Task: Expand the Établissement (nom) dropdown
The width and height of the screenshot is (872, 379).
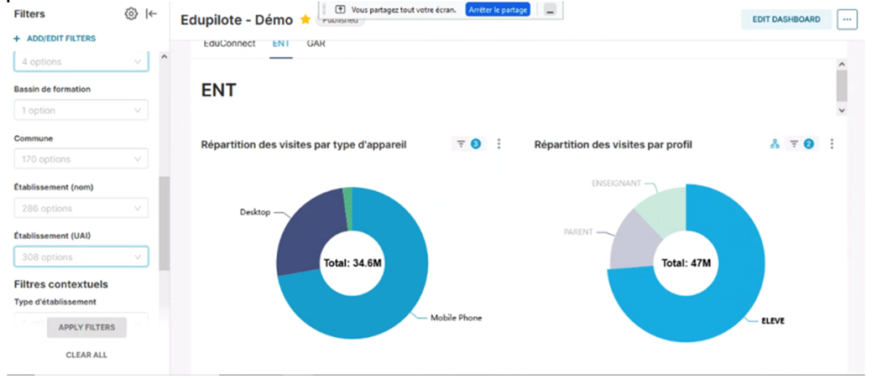Action: tap(81, 208)
